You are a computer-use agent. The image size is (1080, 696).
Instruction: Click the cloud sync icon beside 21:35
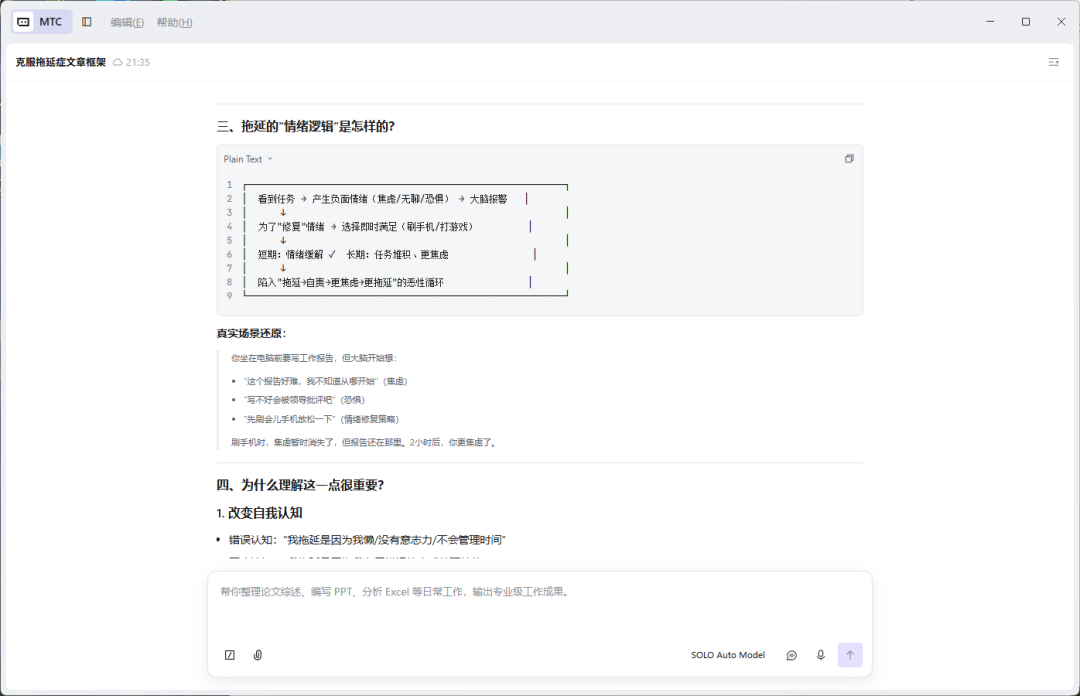118,63
